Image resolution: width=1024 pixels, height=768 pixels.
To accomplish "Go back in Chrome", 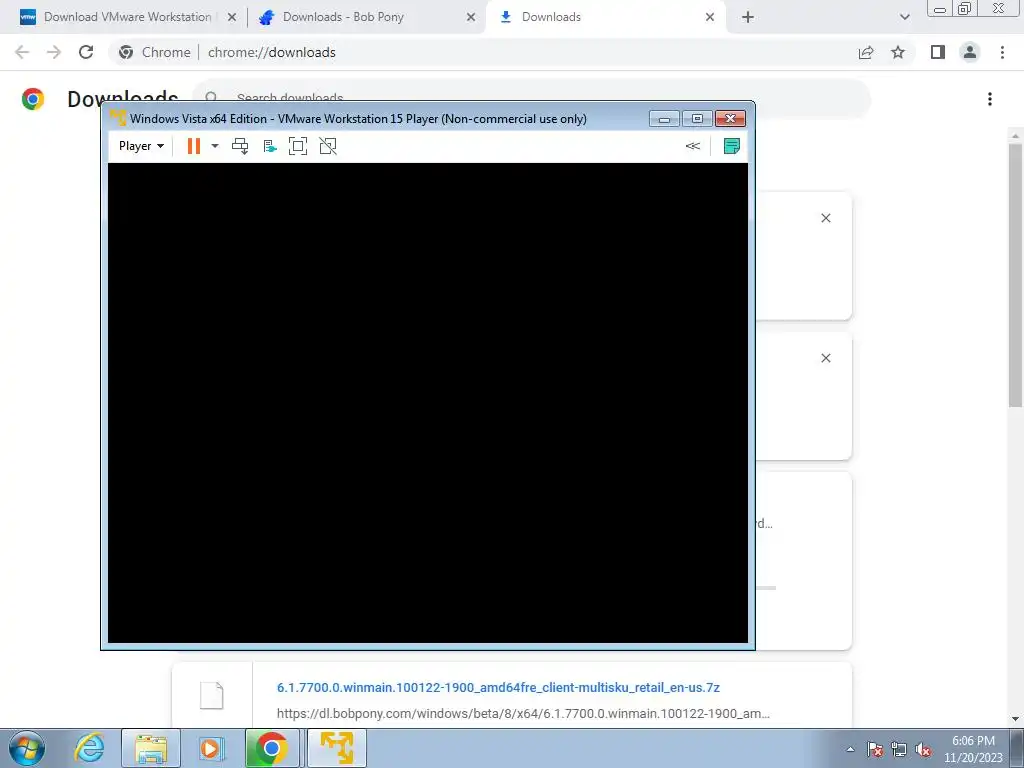I will coord(22,52).
